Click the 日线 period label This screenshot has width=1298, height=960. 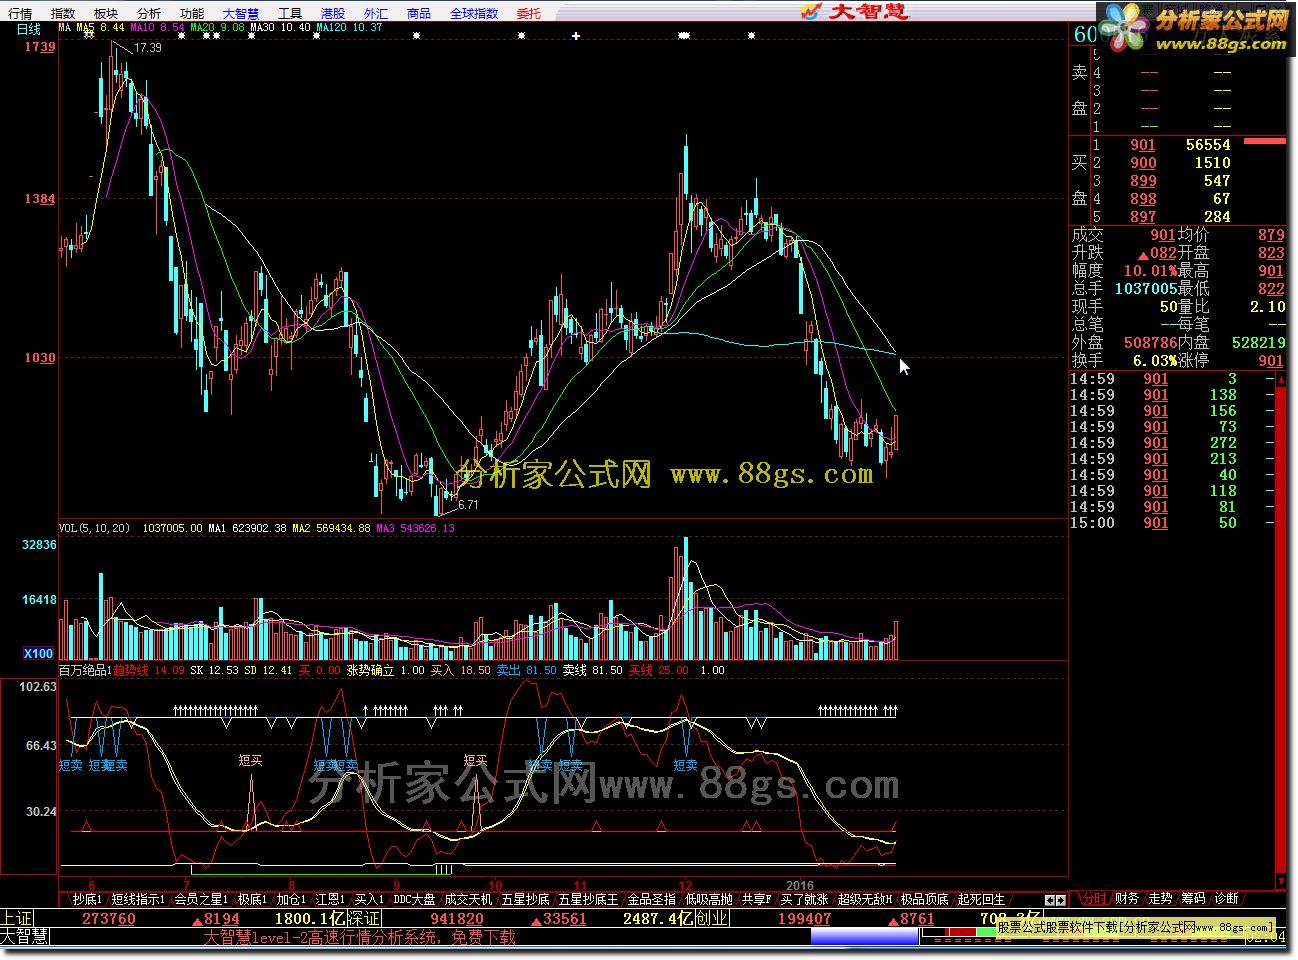coord(29,30)
